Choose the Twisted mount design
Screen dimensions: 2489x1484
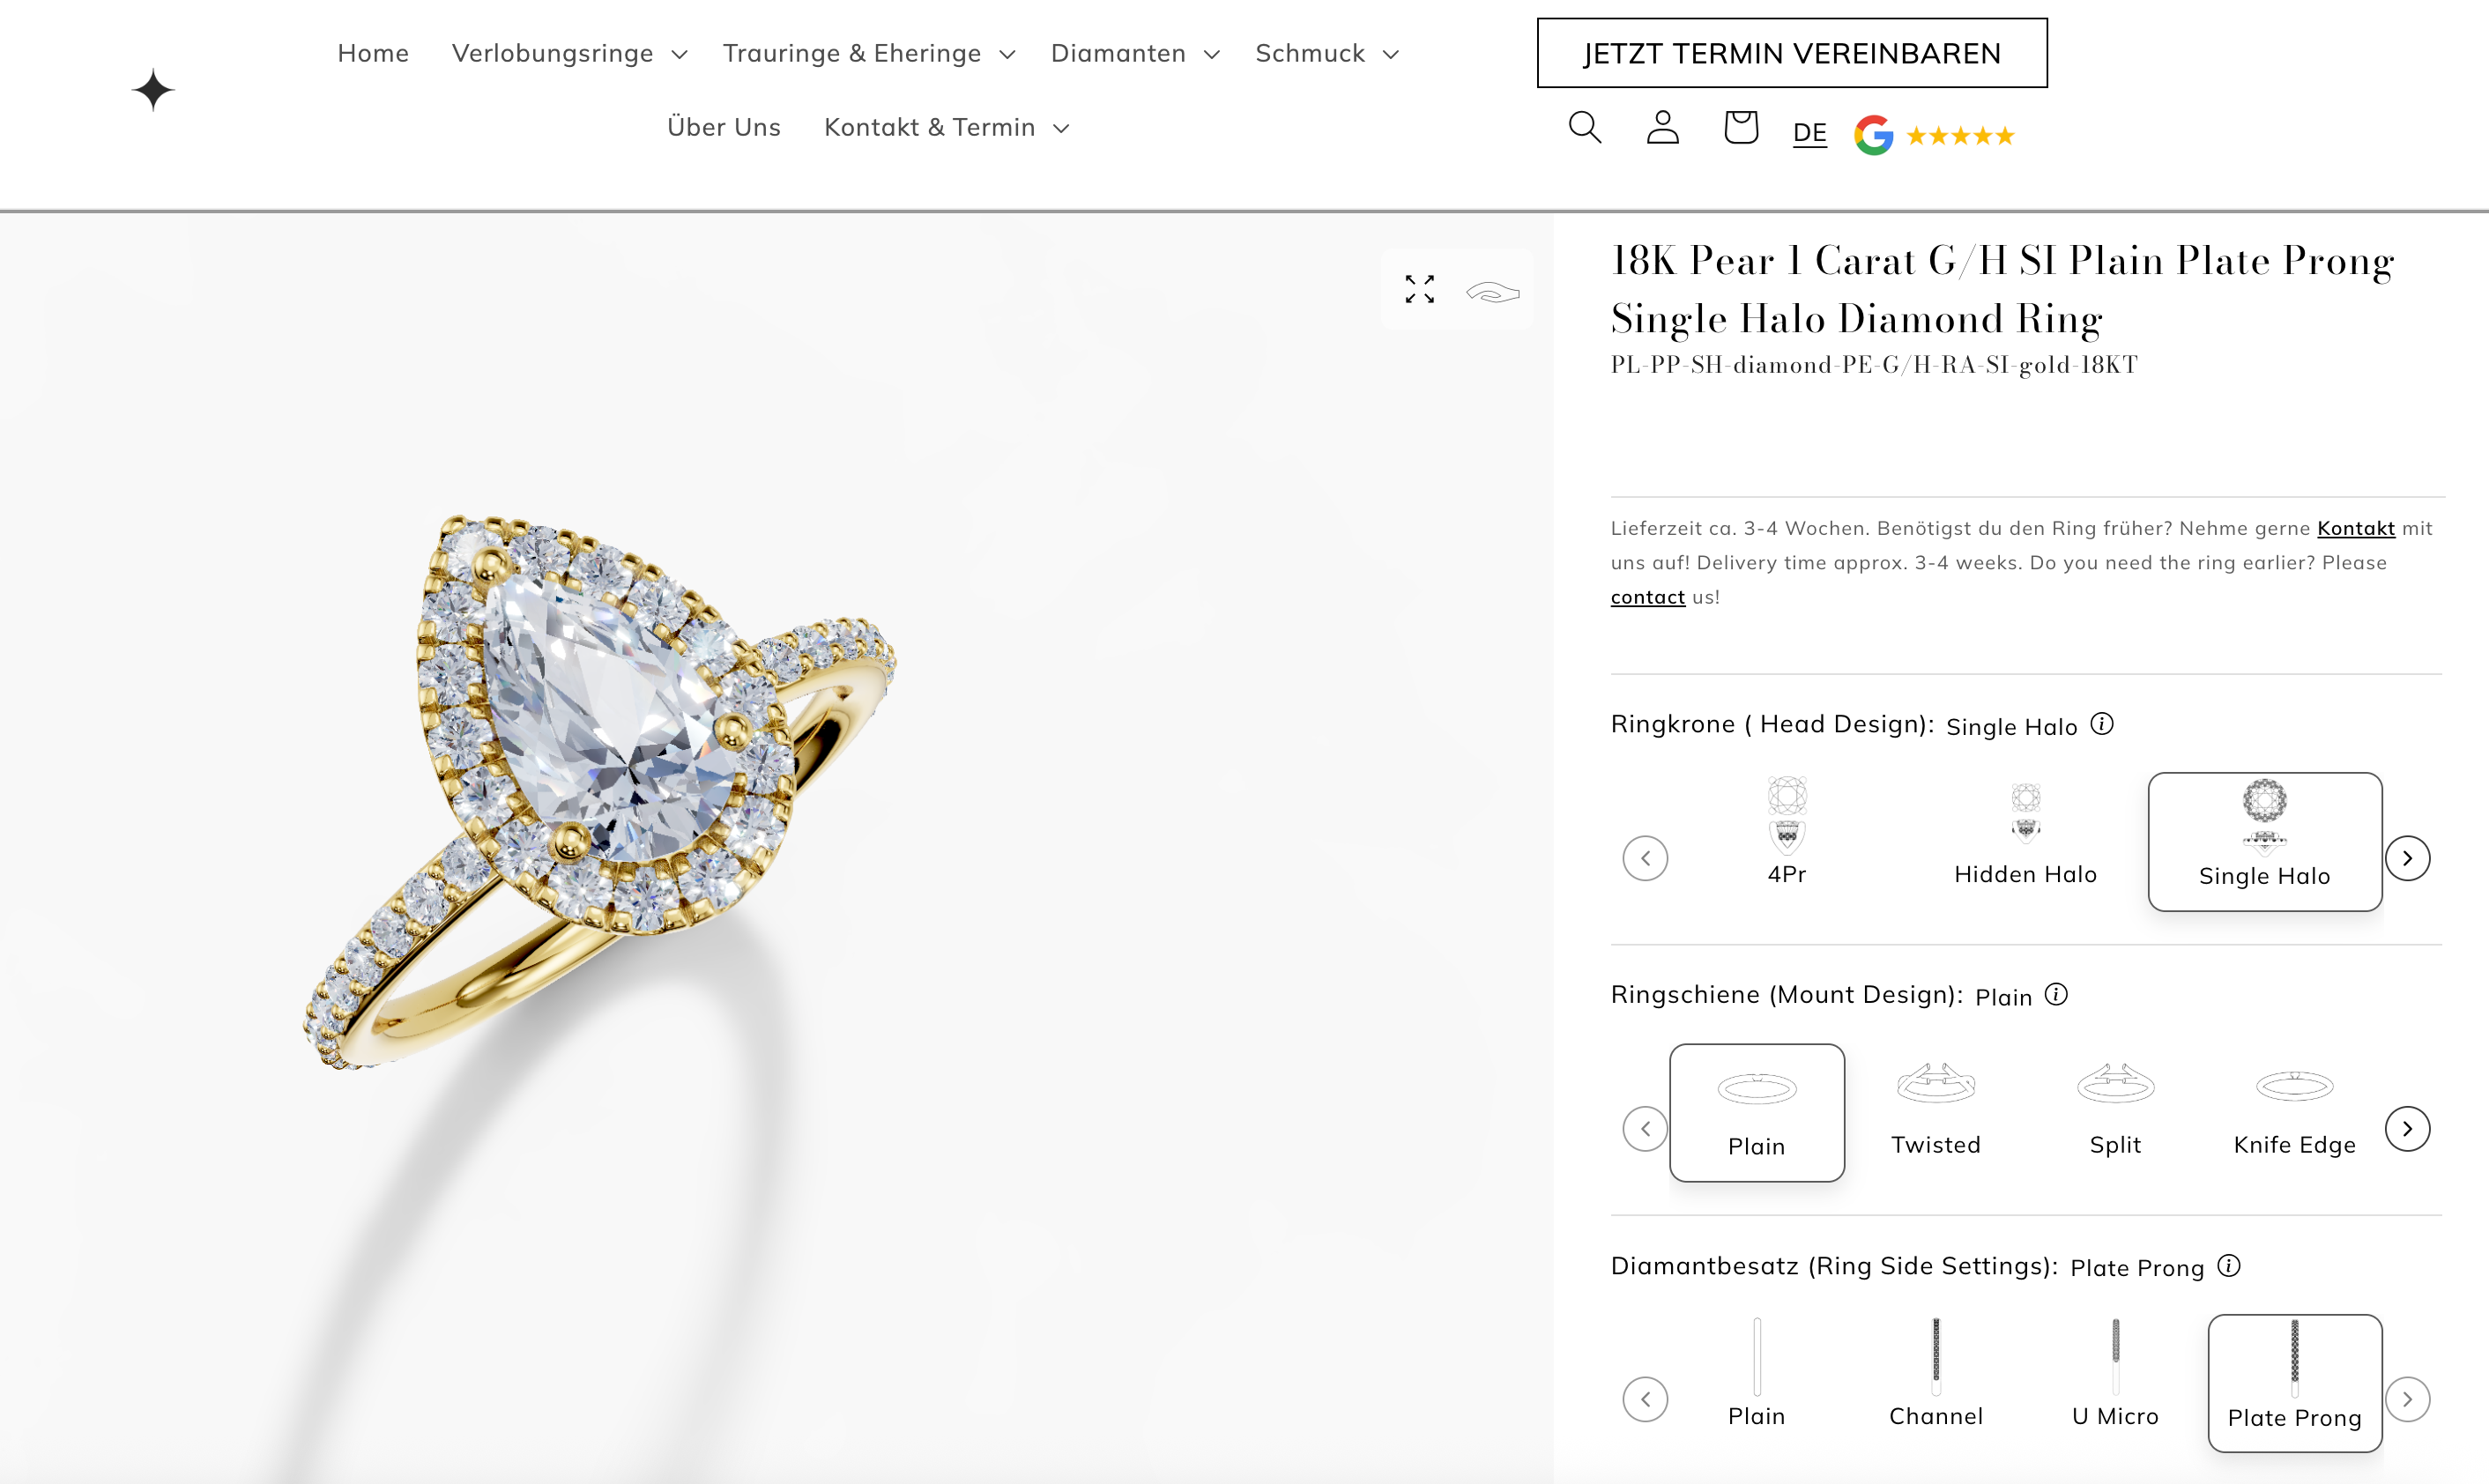(1936, 1109)
